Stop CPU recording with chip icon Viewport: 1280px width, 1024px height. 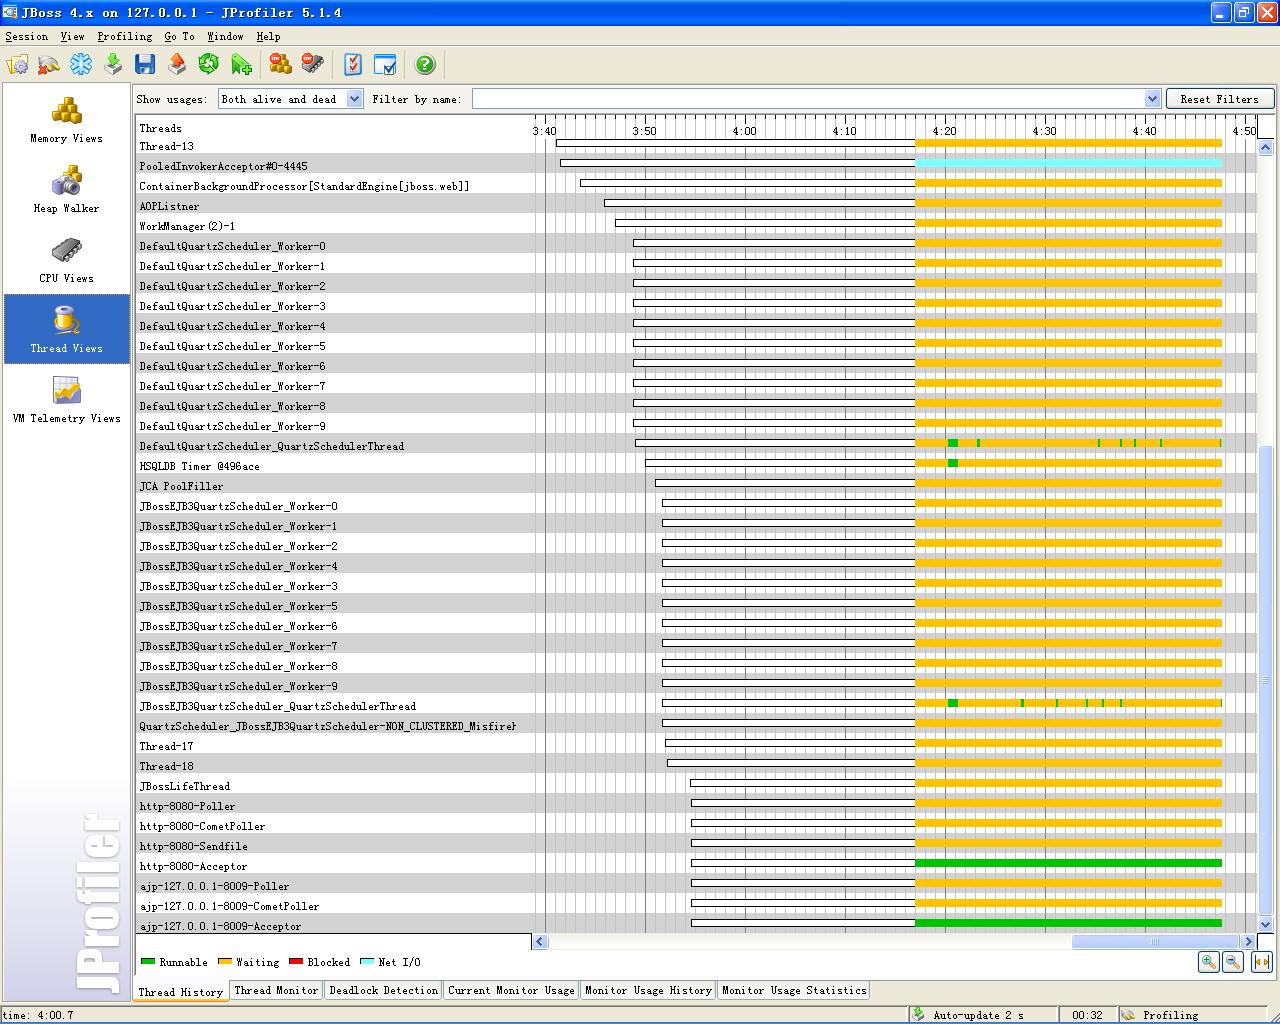(313, 65)
